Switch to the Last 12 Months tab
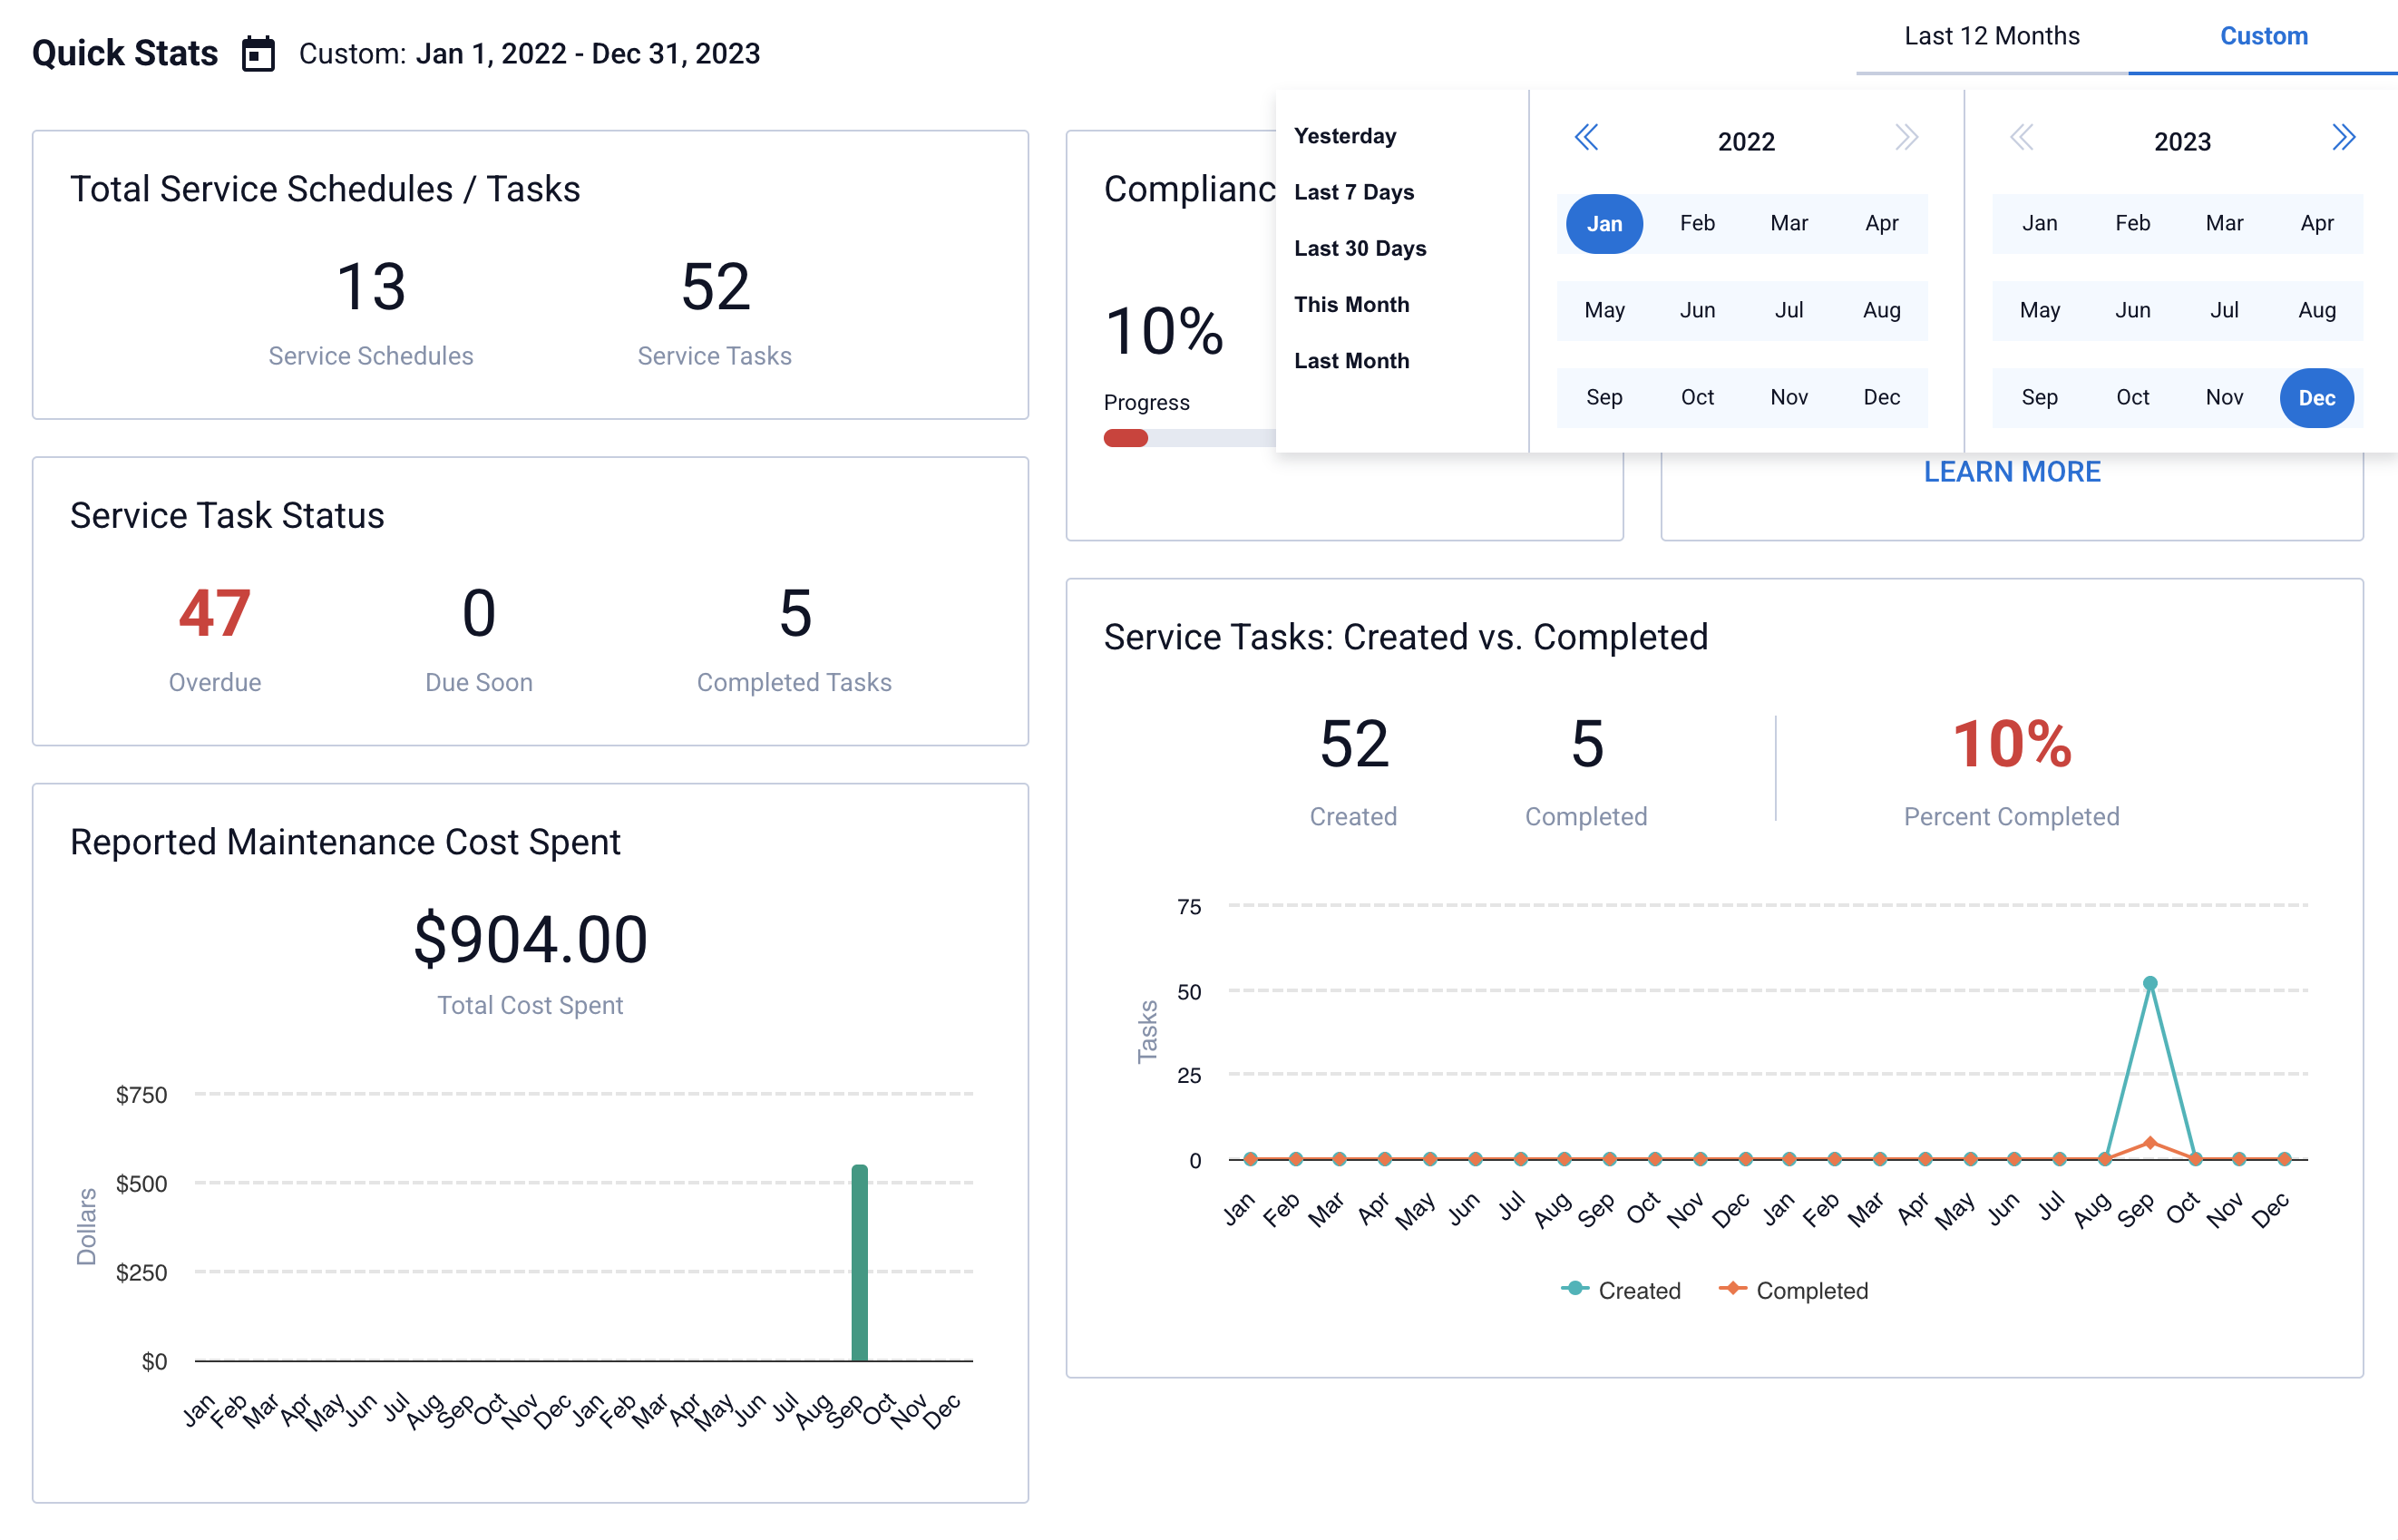Viewport: 2398px width, 1540px height. tap(1991, 36)
